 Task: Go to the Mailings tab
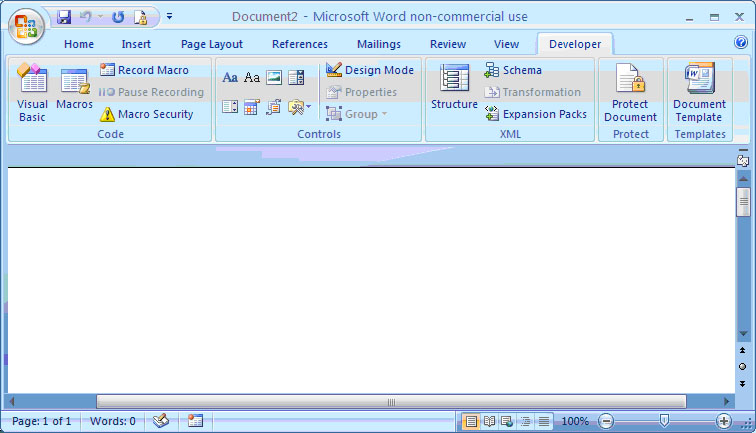(x=378, y=44)
